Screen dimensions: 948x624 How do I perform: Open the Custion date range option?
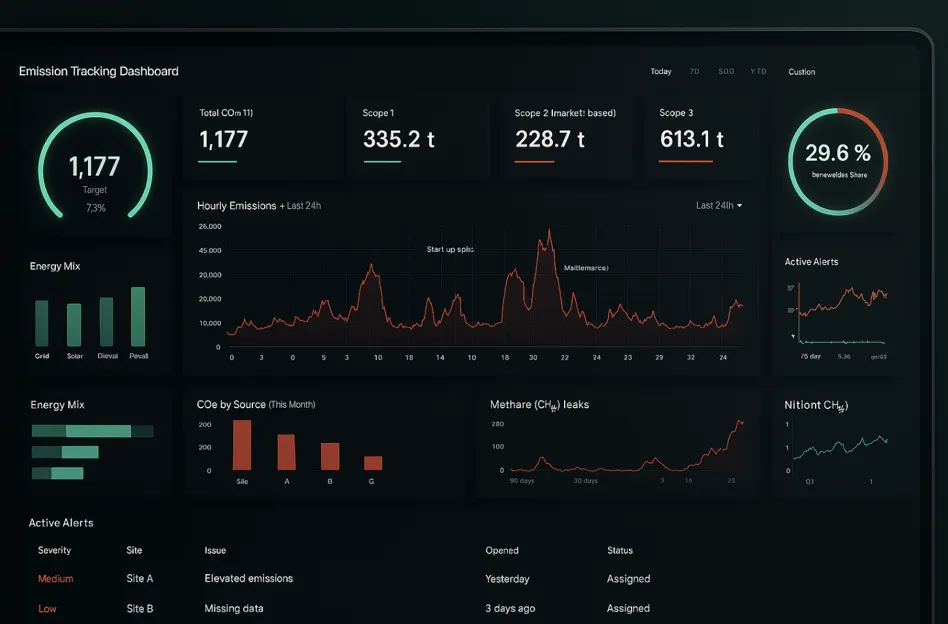pyautogui.click(x=801, y=72)
